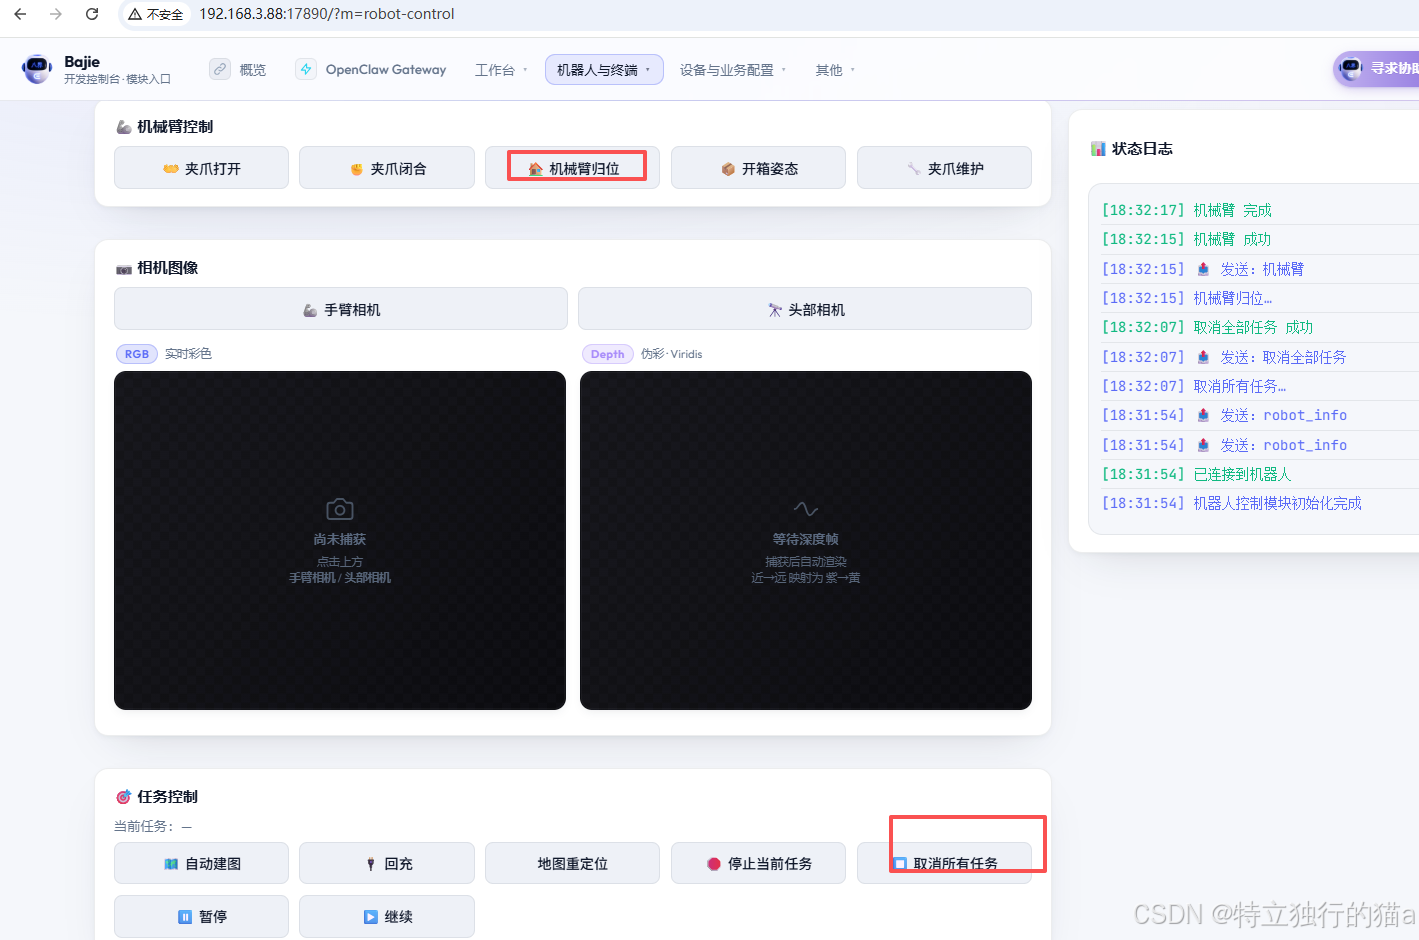This screenshot has height=940, width=1419.
Task: Click the 不安全 security warning indicator
Action: click(x=155, y=14)
